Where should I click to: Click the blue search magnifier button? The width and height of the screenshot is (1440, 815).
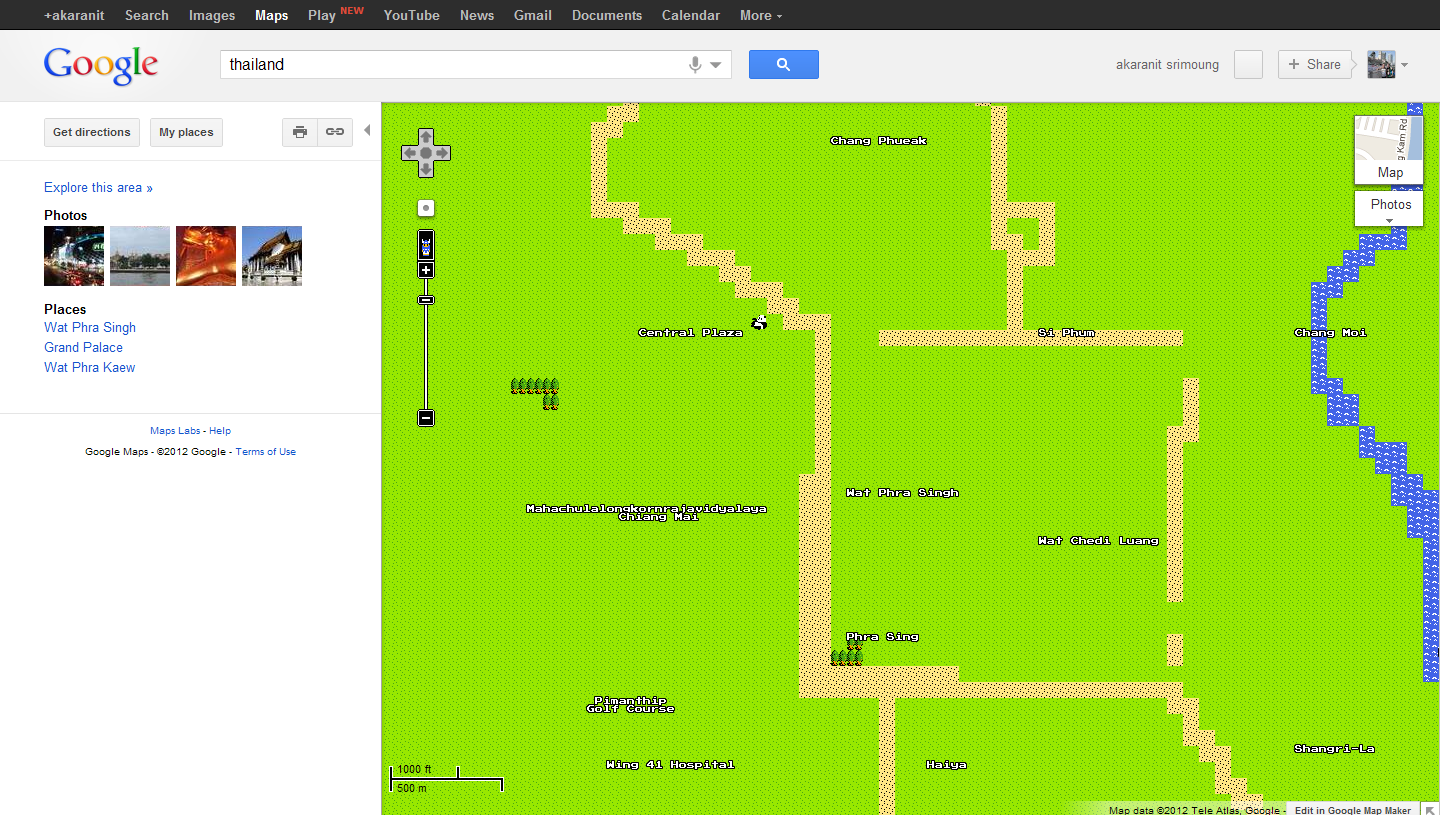pos(784,64)
